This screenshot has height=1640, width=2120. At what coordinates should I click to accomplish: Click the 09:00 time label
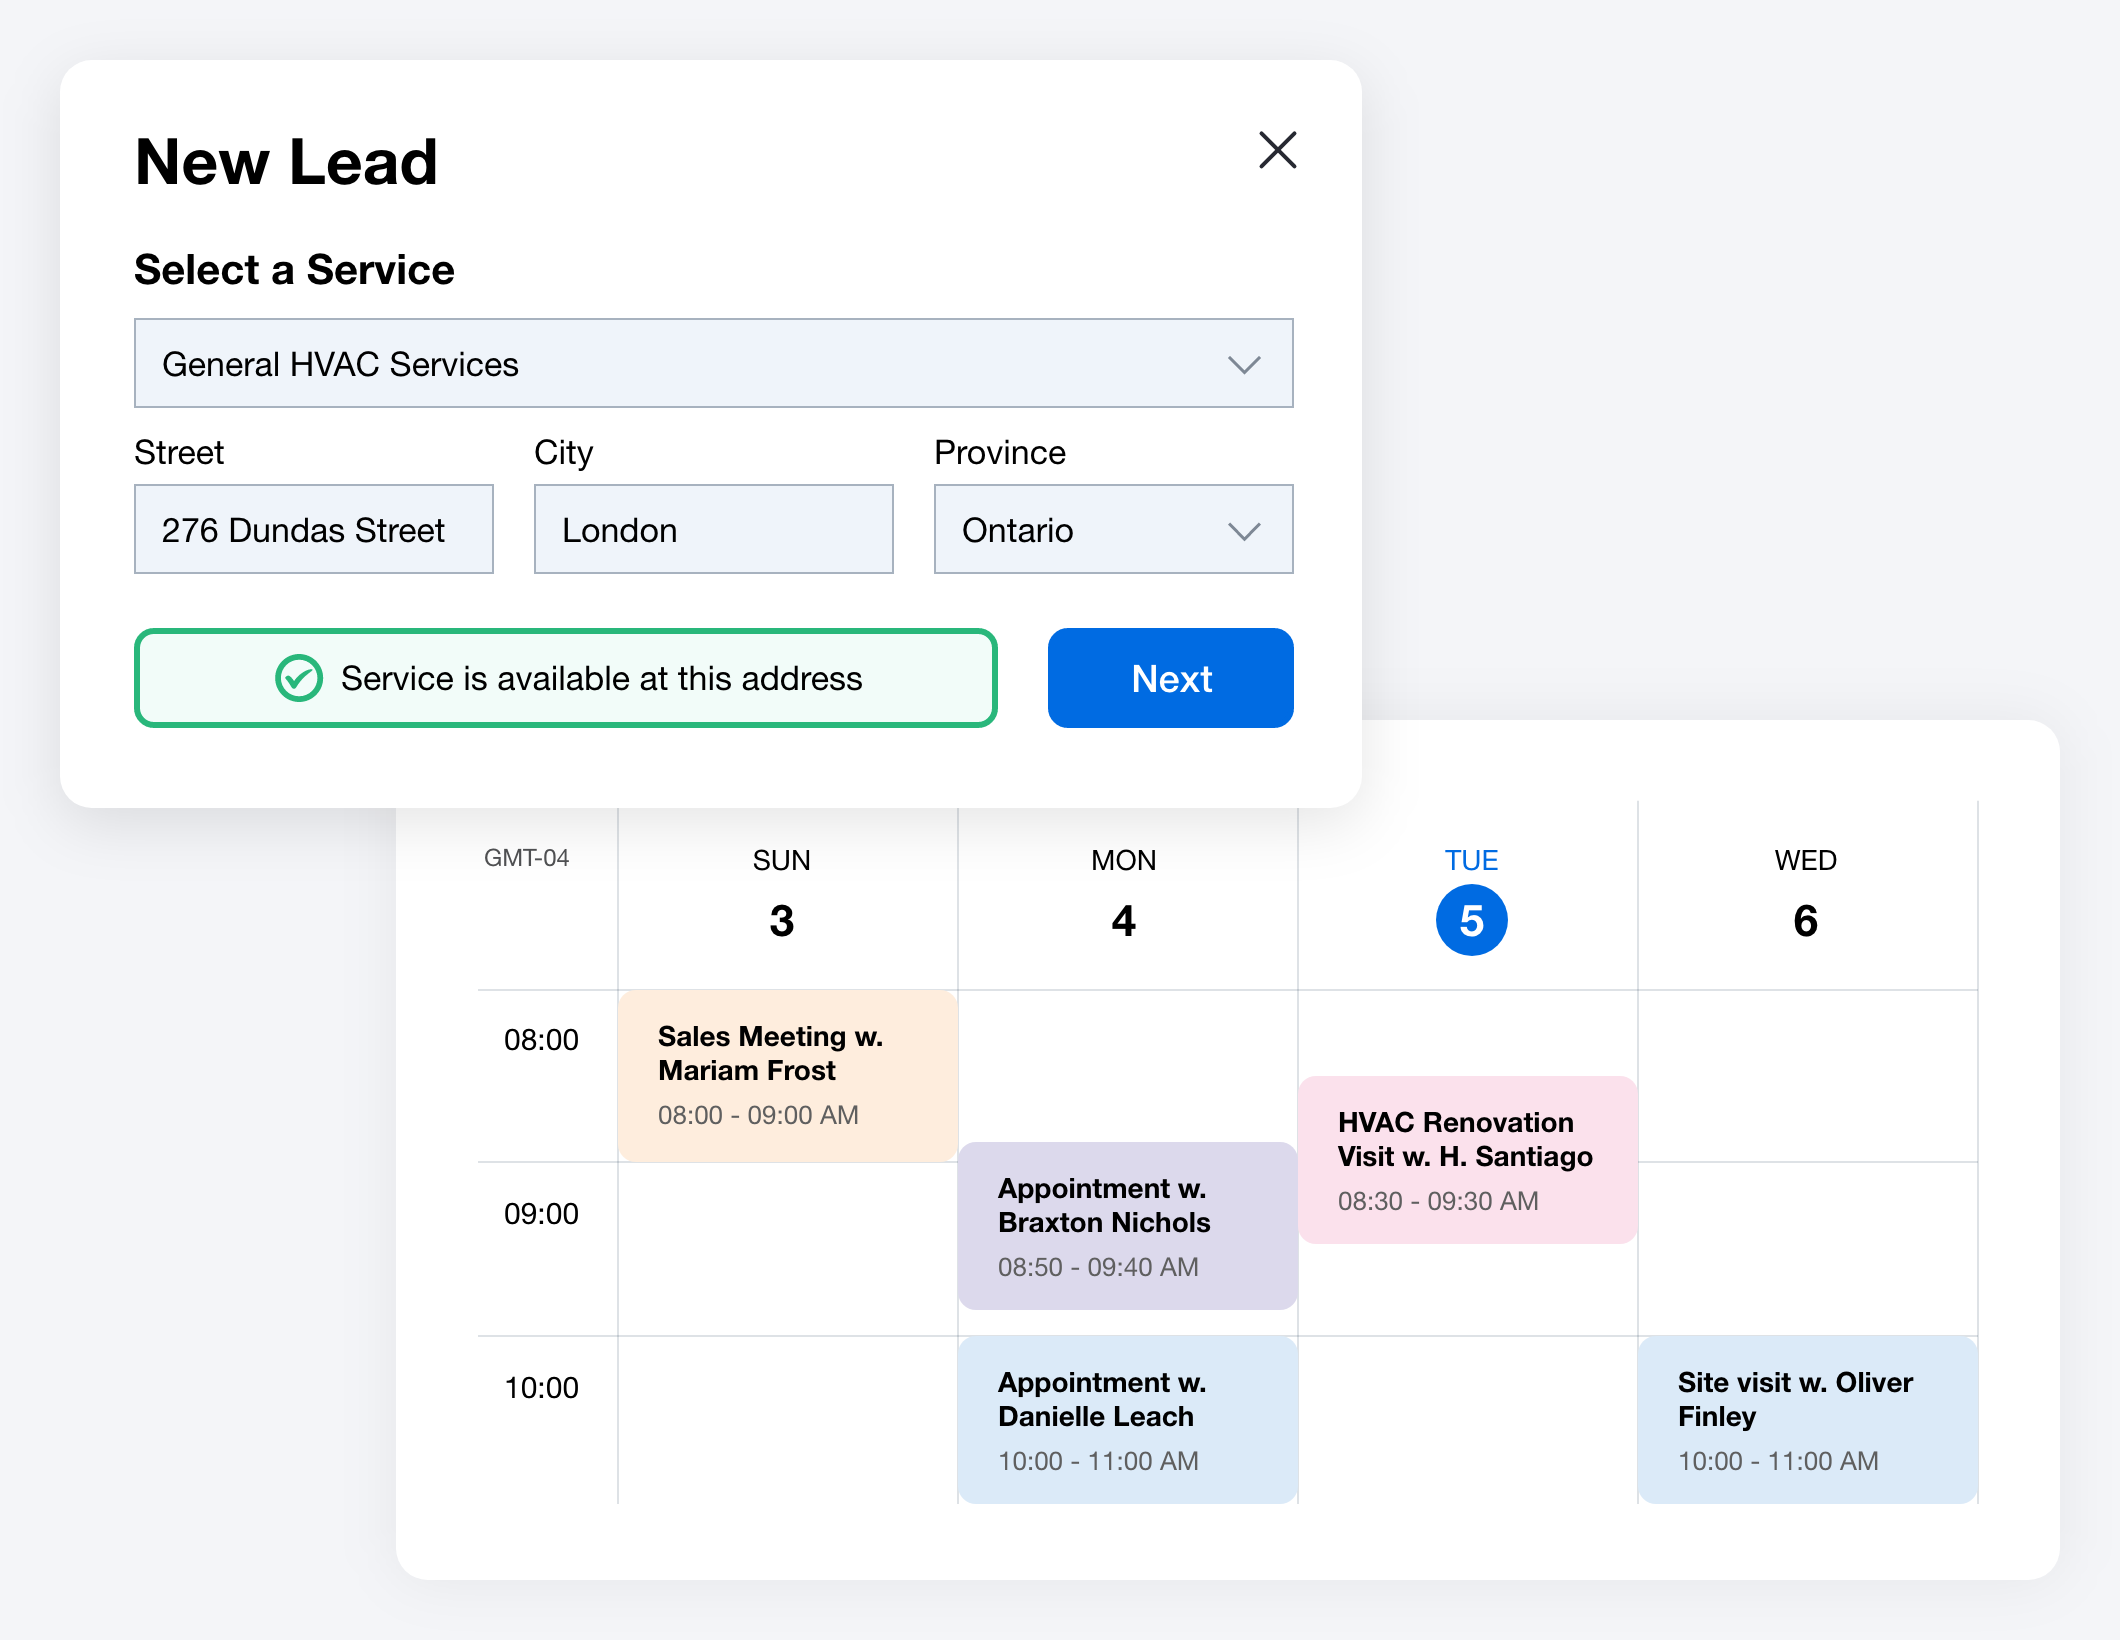(x=541, y=1214)
